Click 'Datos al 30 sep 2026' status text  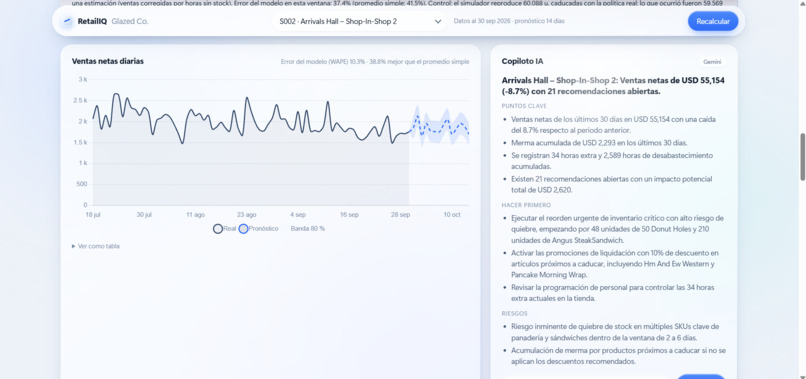[509, 22]
